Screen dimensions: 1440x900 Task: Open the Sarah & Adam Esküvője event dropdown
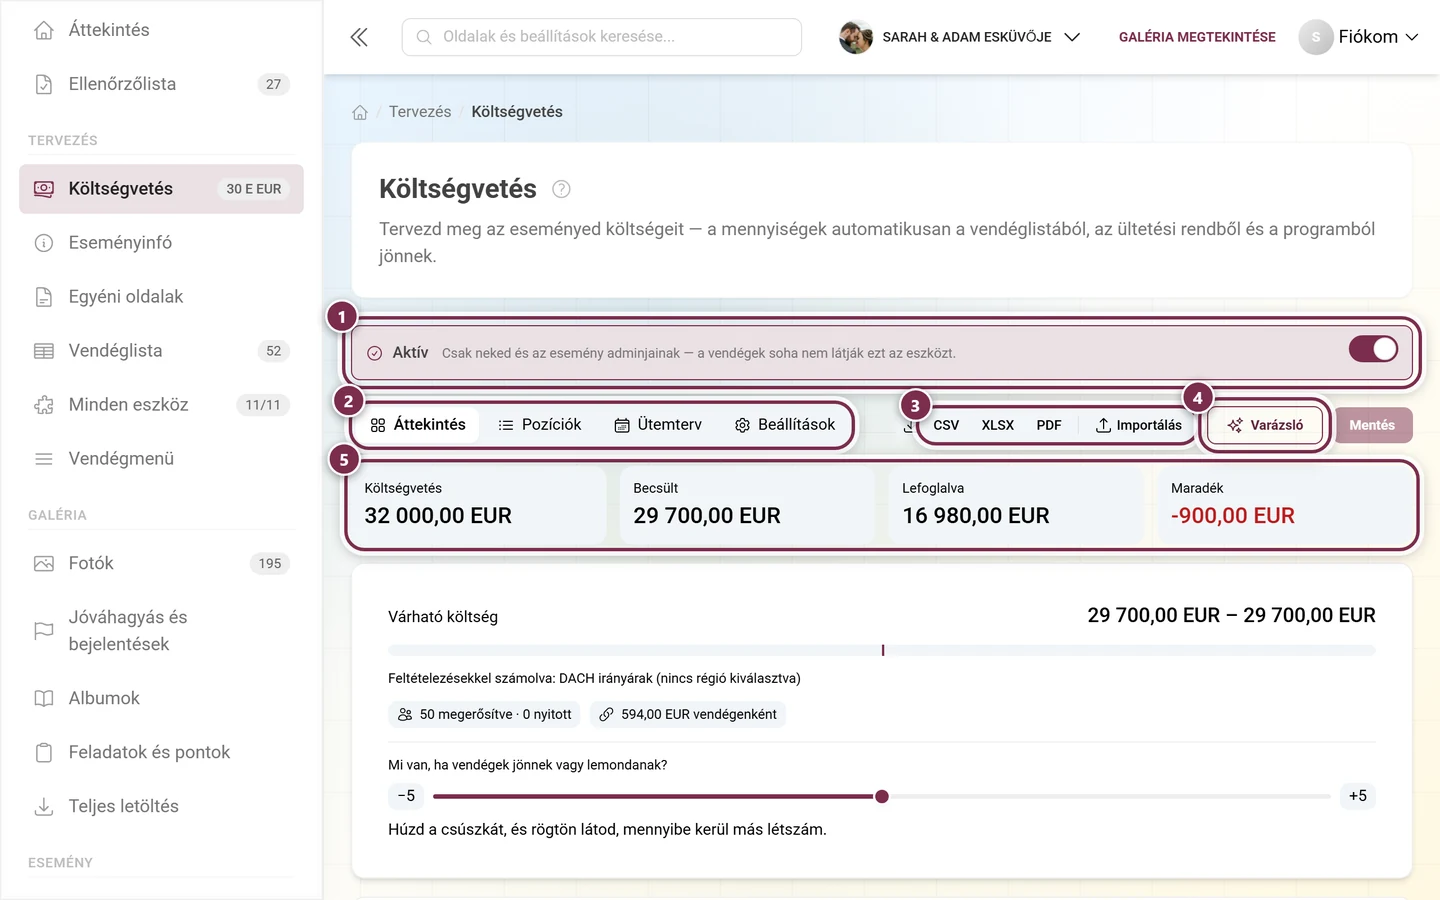(x=960, y=37)
